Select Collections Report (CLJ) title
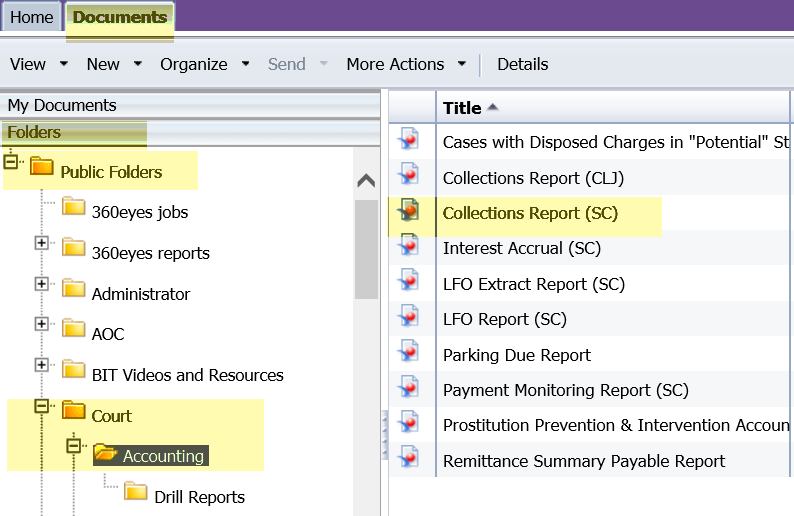 (533, 178)
